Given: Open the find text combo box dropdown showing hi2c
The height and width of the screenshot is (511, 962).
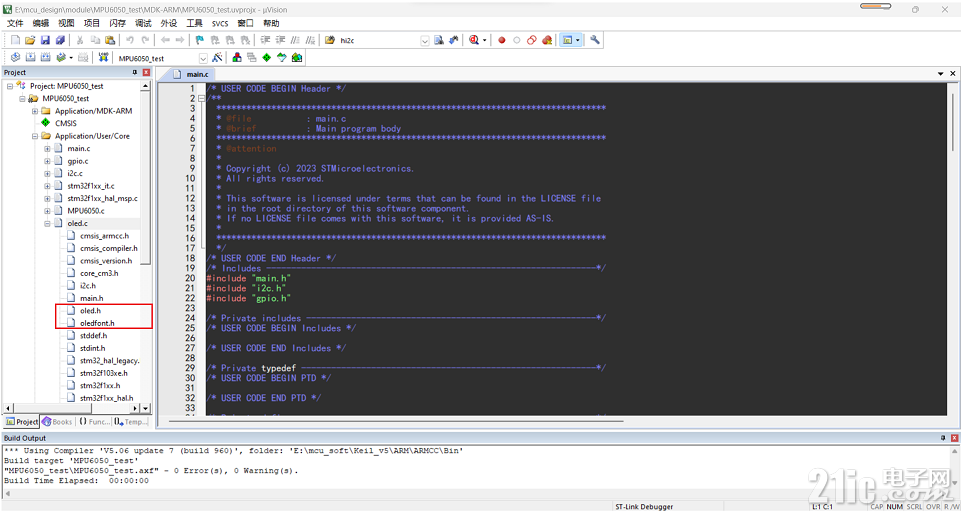Looking at the screenshot, I should (x=425, y=40).
